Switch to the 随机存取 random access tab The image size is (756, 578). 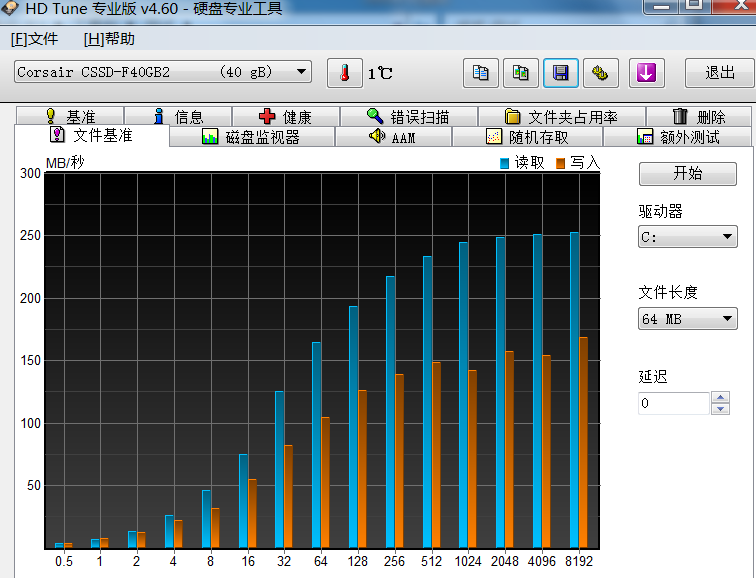pos(528,137)
